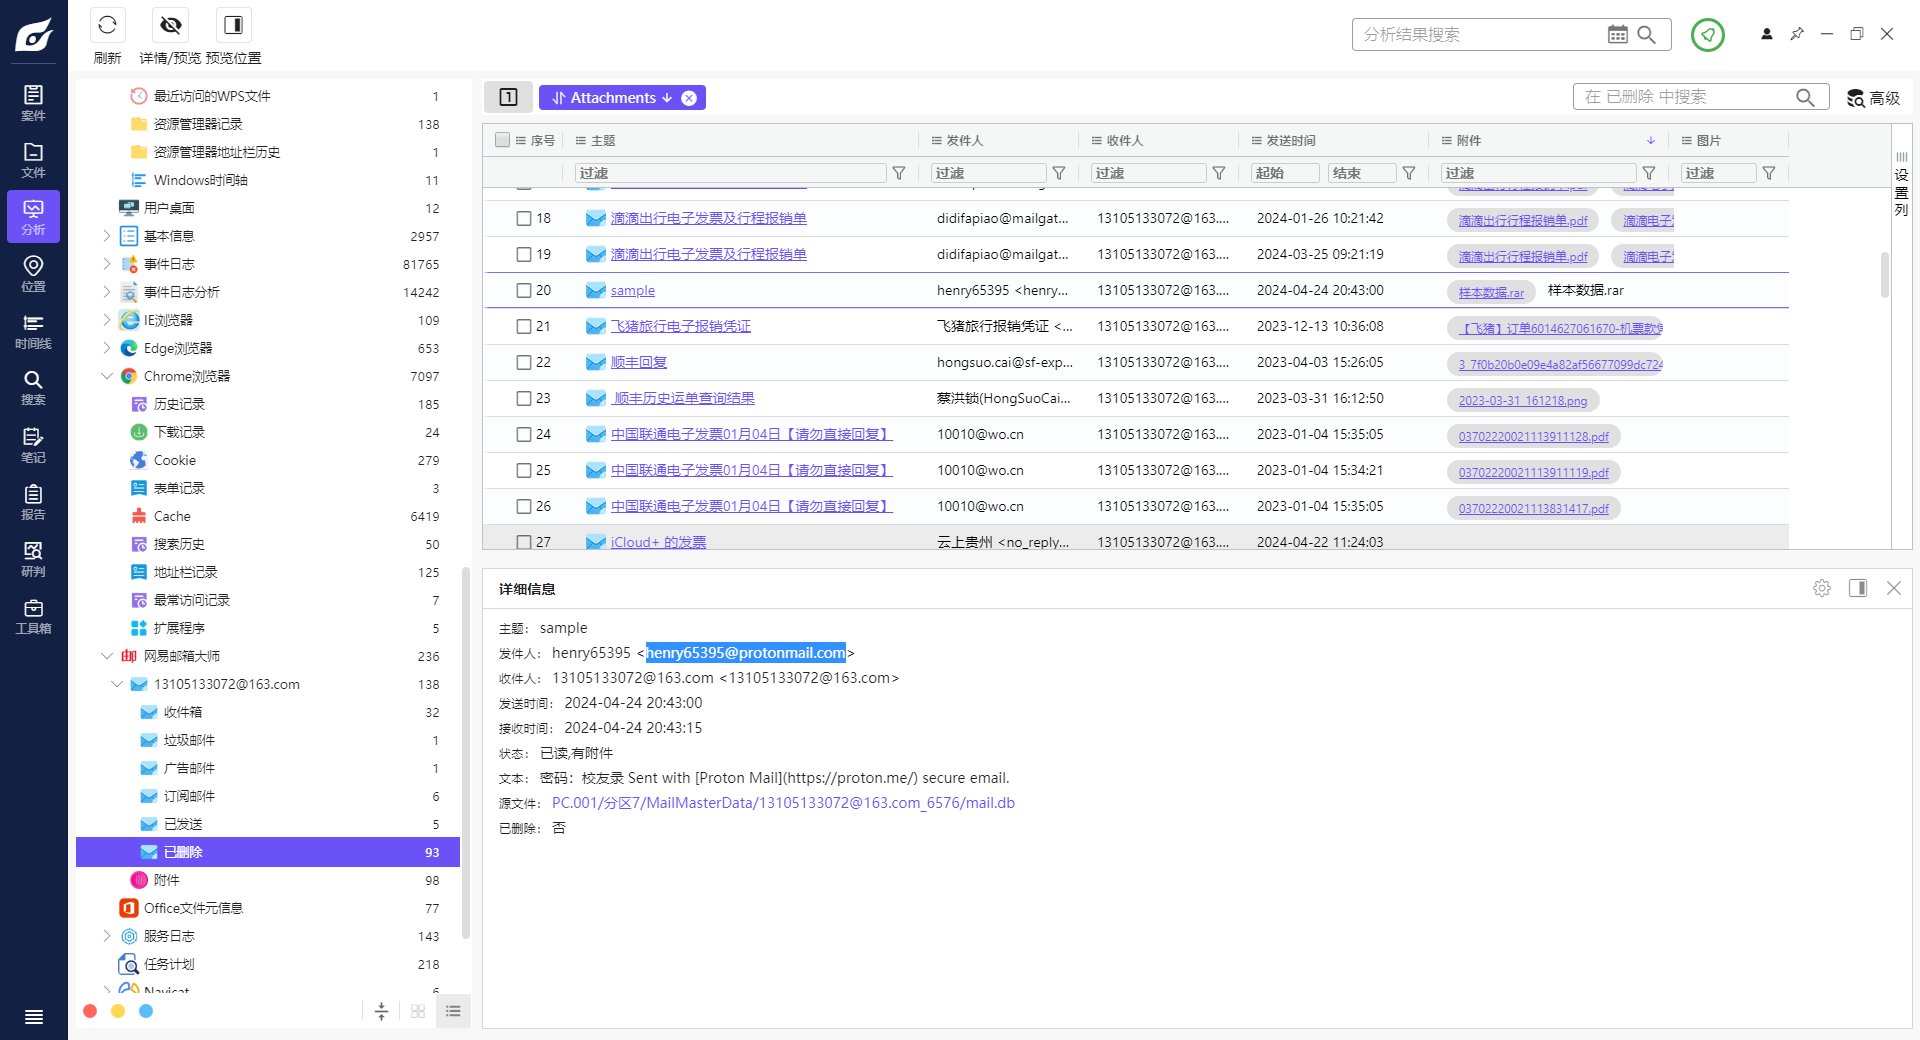Collapse the Chrome浏览器 tree node
The width and height of the screenshot is (1920, 1040).
pyautogui.click(x=107, y=377)
